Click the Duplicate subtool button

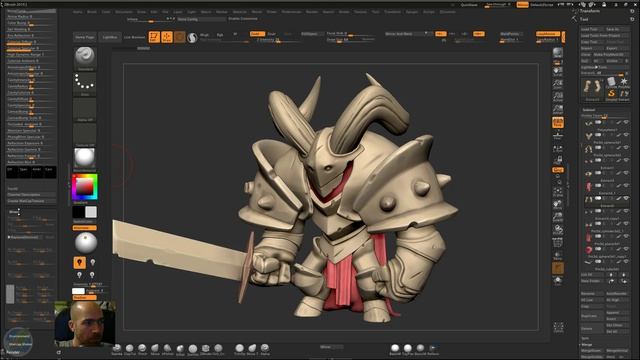pos(592,316)
